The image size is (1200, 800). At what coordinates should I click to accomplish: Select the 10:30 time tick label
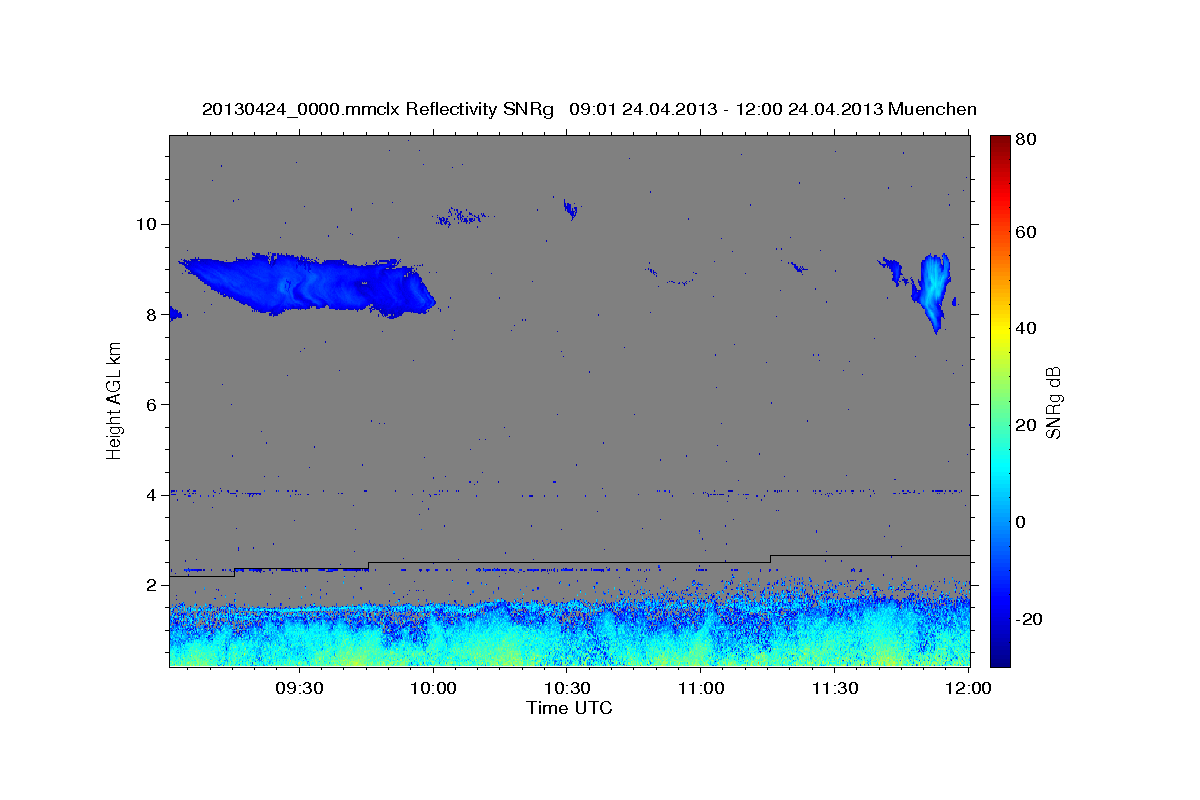point(567,689)
